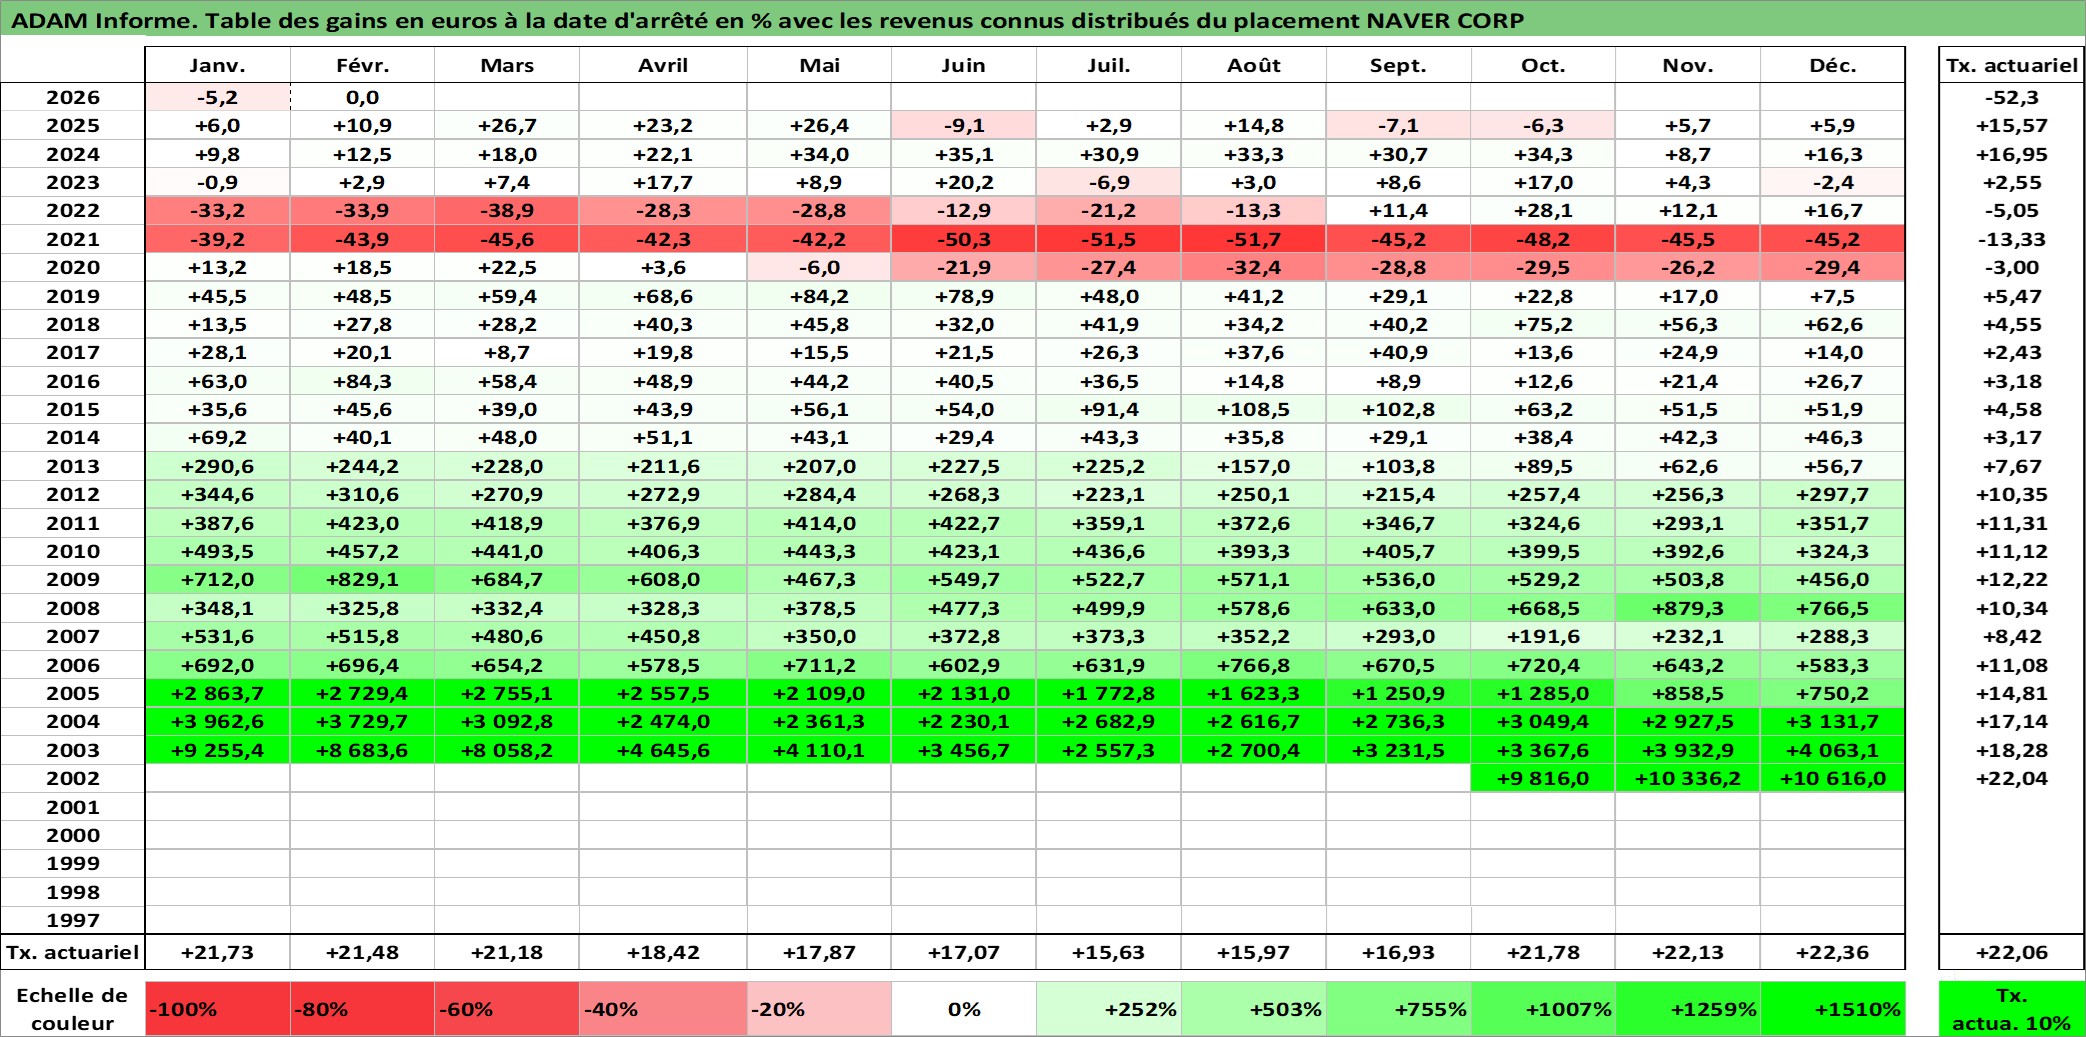2086x1037 pixels.
Task: Click the +829,1 cell in 2009
Action: [x=362, y=579]
